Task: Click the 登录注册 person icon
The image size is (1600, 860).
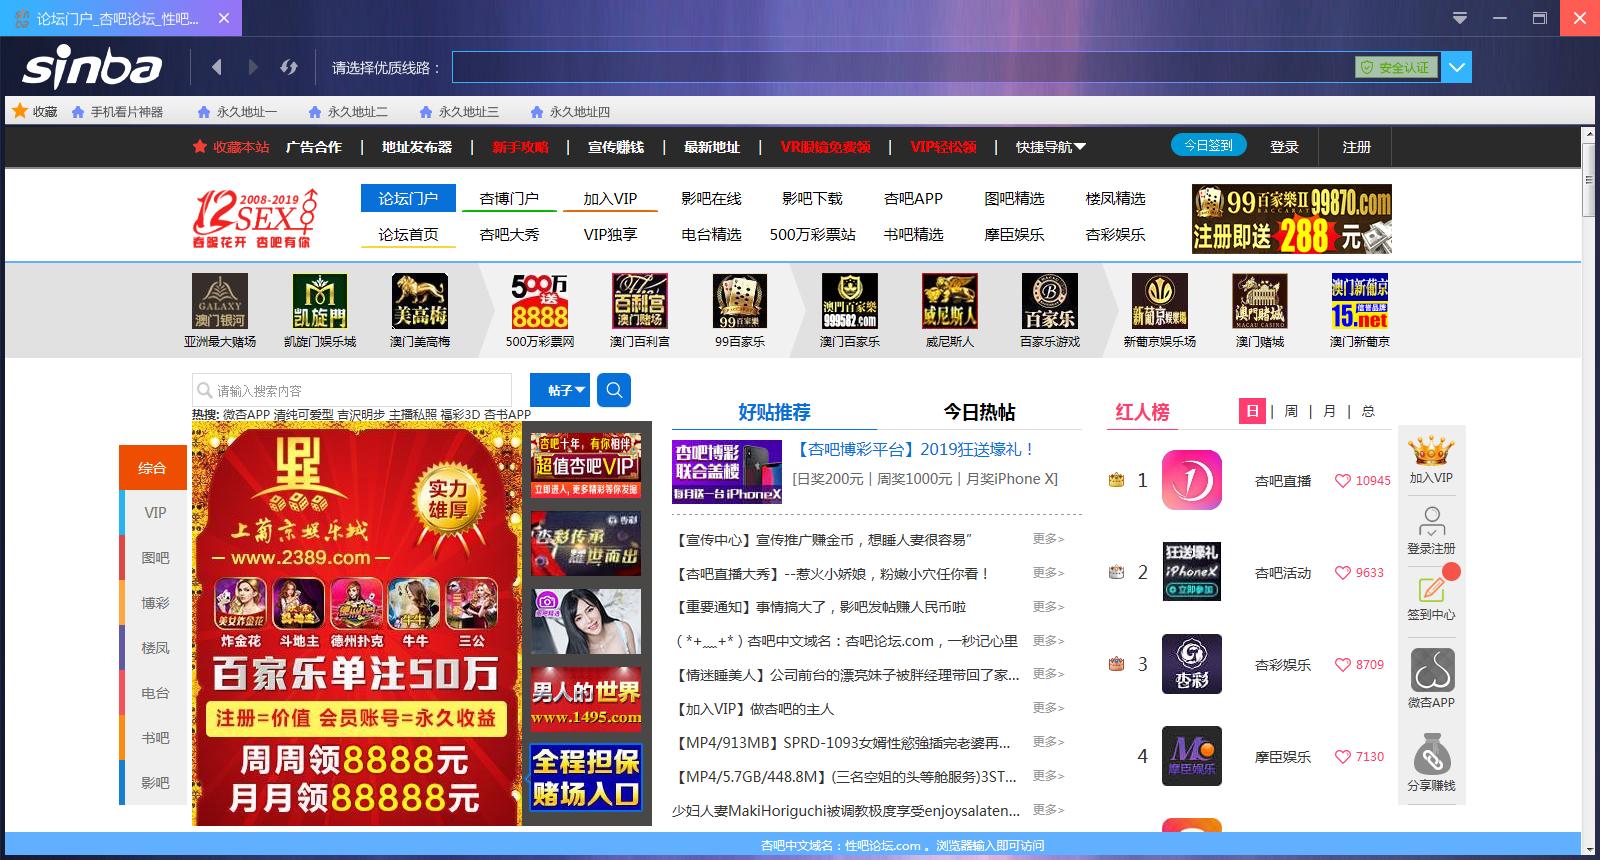Action: coord(1431,521)
